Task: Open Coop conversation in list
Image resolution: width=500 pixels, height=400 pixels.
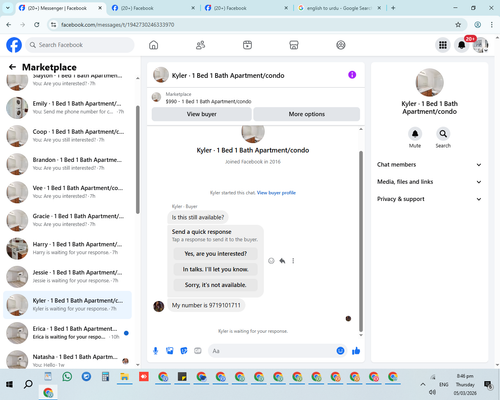Action: (68, 136)
